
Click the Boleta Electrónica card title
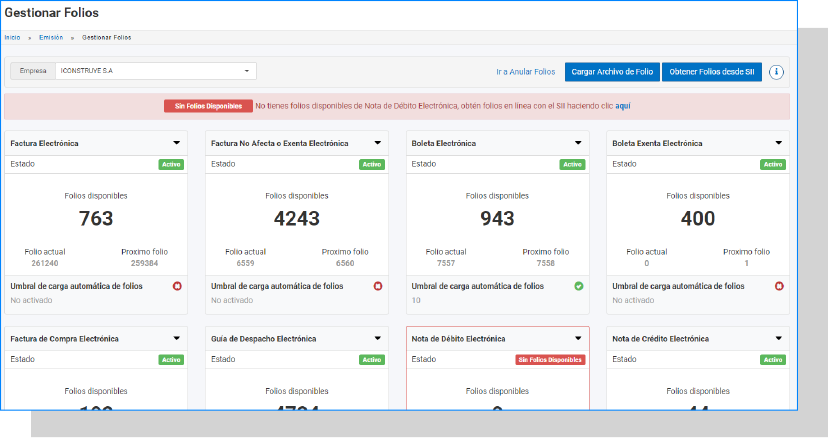tap(444, 143)
